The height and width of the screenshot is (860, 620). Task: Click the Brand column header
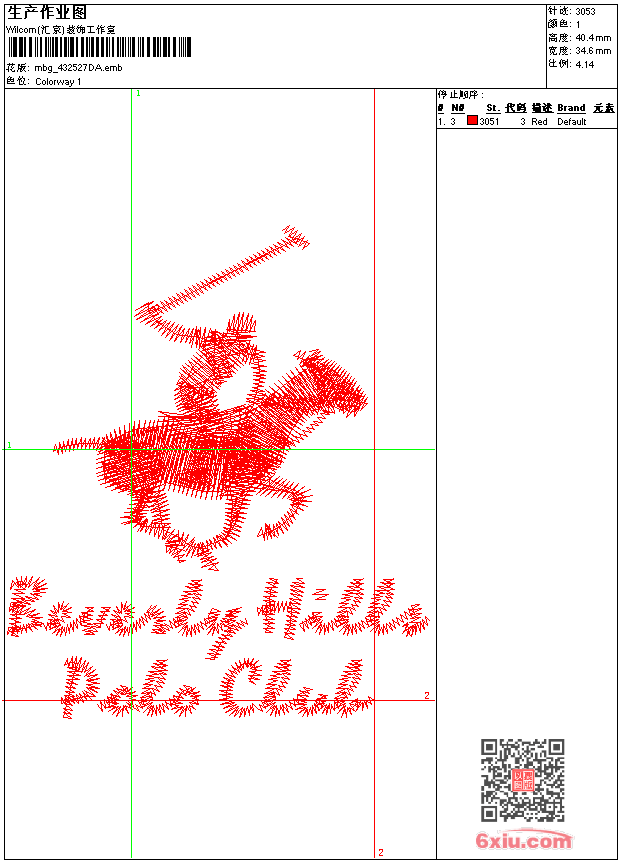pos(571,108)
